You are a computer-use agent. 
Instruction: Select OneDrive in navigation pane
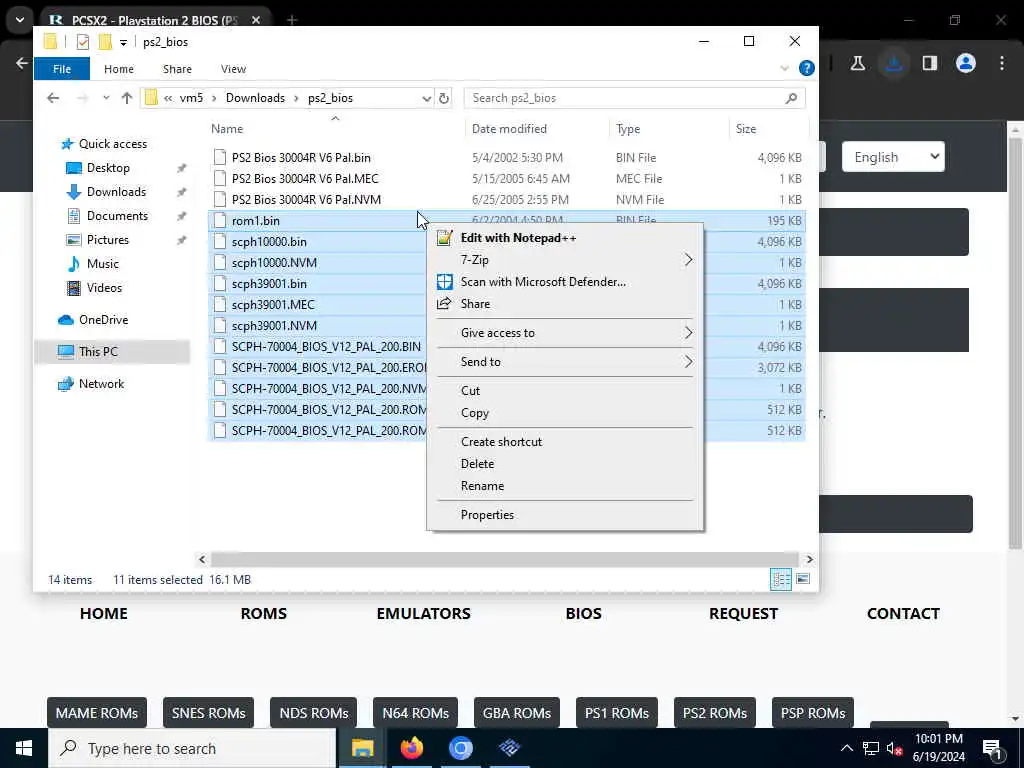[103, 320]
